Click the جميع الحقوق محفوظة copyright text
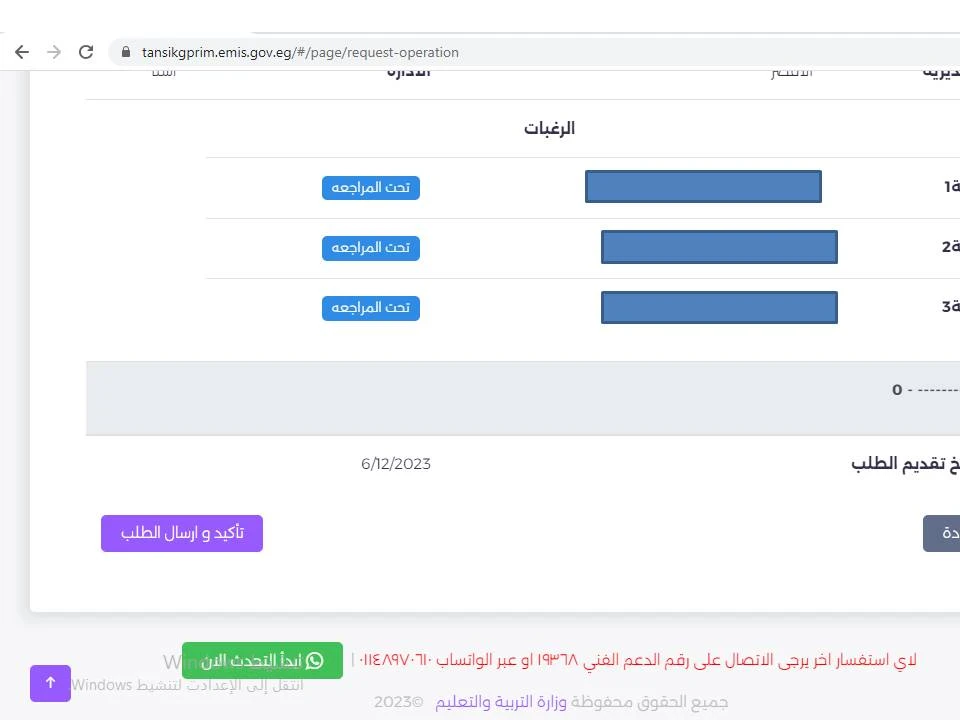The width and height of the screenshot is (960, 720). [x=650, y=702]
